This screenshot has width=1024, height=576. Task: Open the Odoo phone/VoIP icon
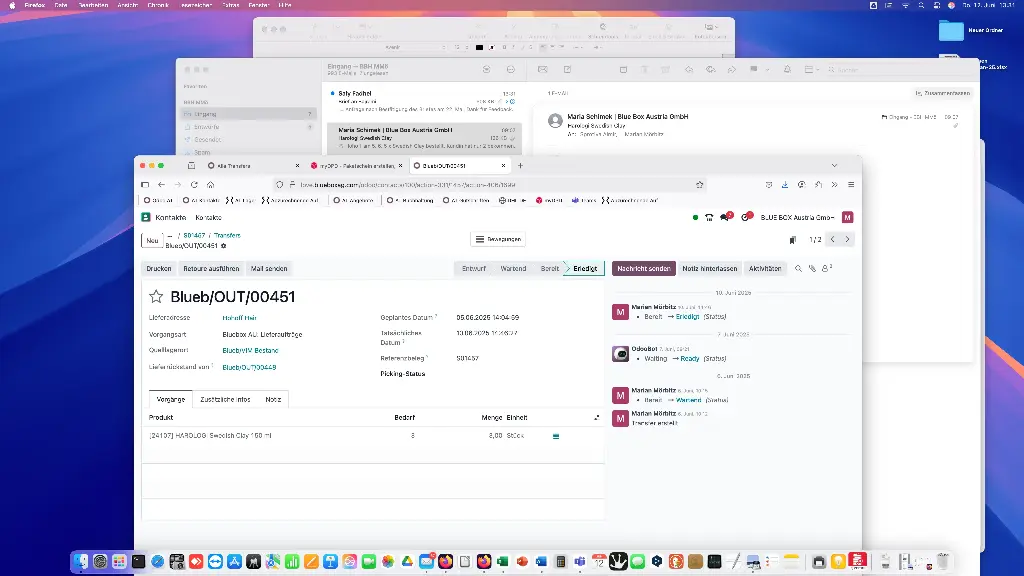pyautogui.click(x=709, y=217)
